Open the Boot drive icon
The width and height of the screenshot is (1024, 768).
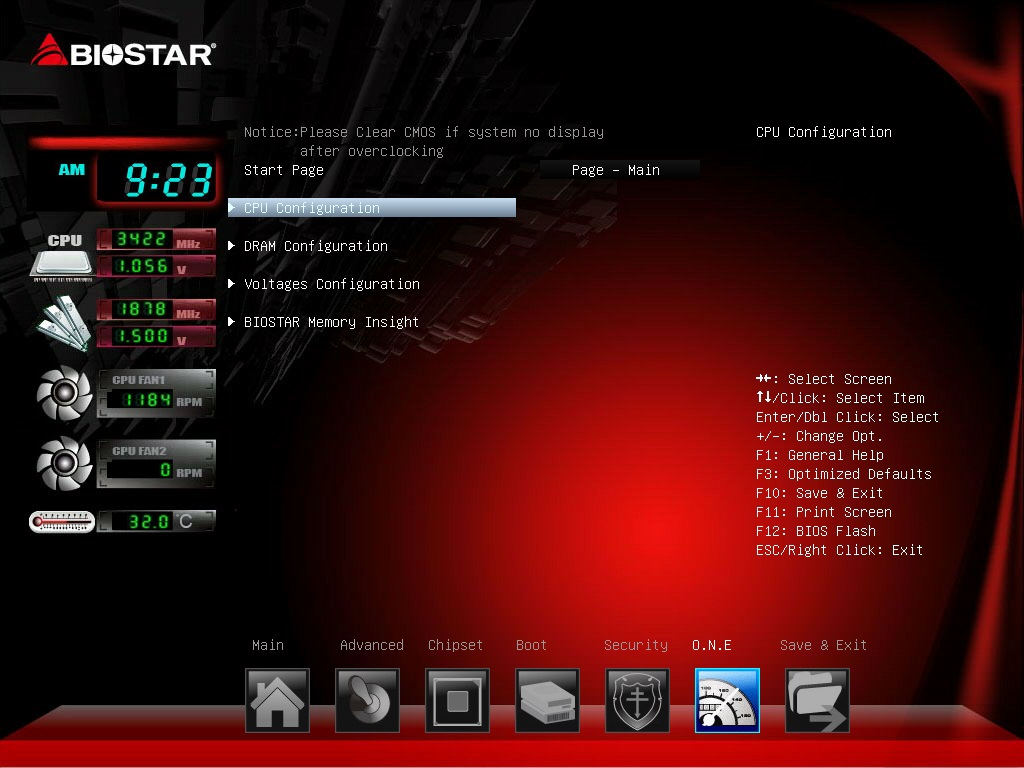[x=547, y=700]
